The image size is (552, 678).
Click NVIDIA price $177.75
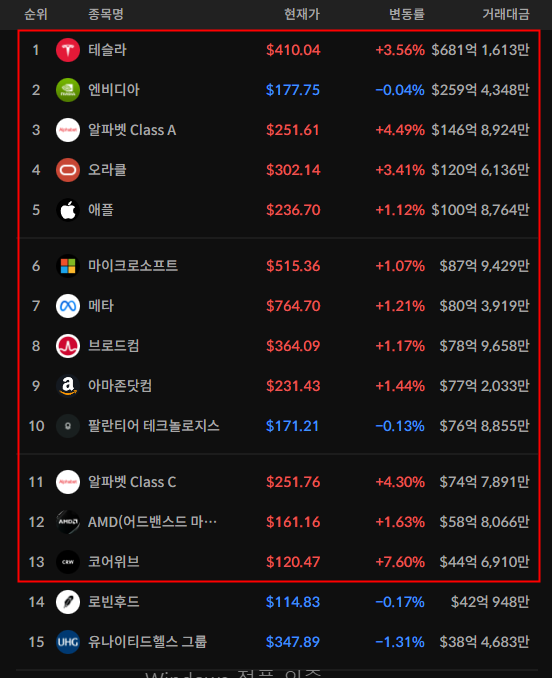[293, 90]
